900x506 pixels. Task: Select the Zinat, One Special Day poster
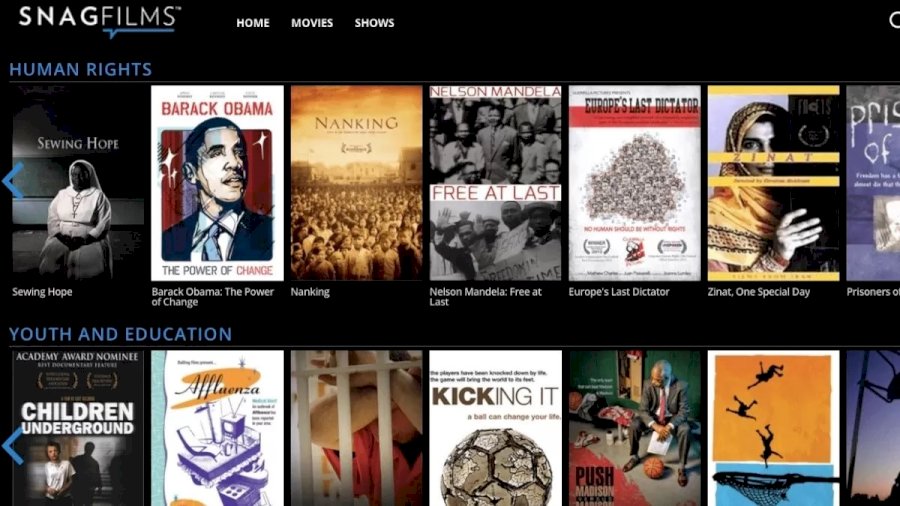click(x=773, y=183)
